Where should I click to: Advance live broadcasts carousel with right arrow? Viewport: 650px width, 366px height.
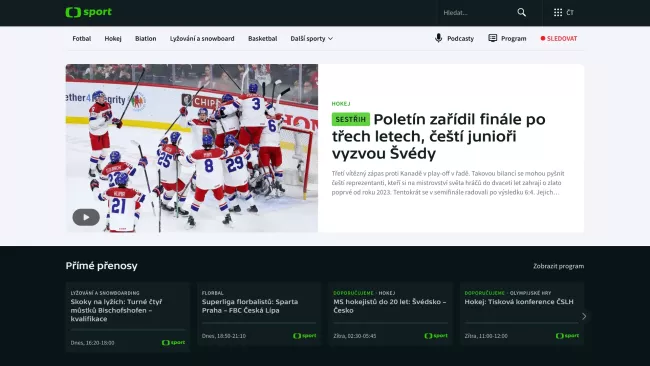[584, 316]
